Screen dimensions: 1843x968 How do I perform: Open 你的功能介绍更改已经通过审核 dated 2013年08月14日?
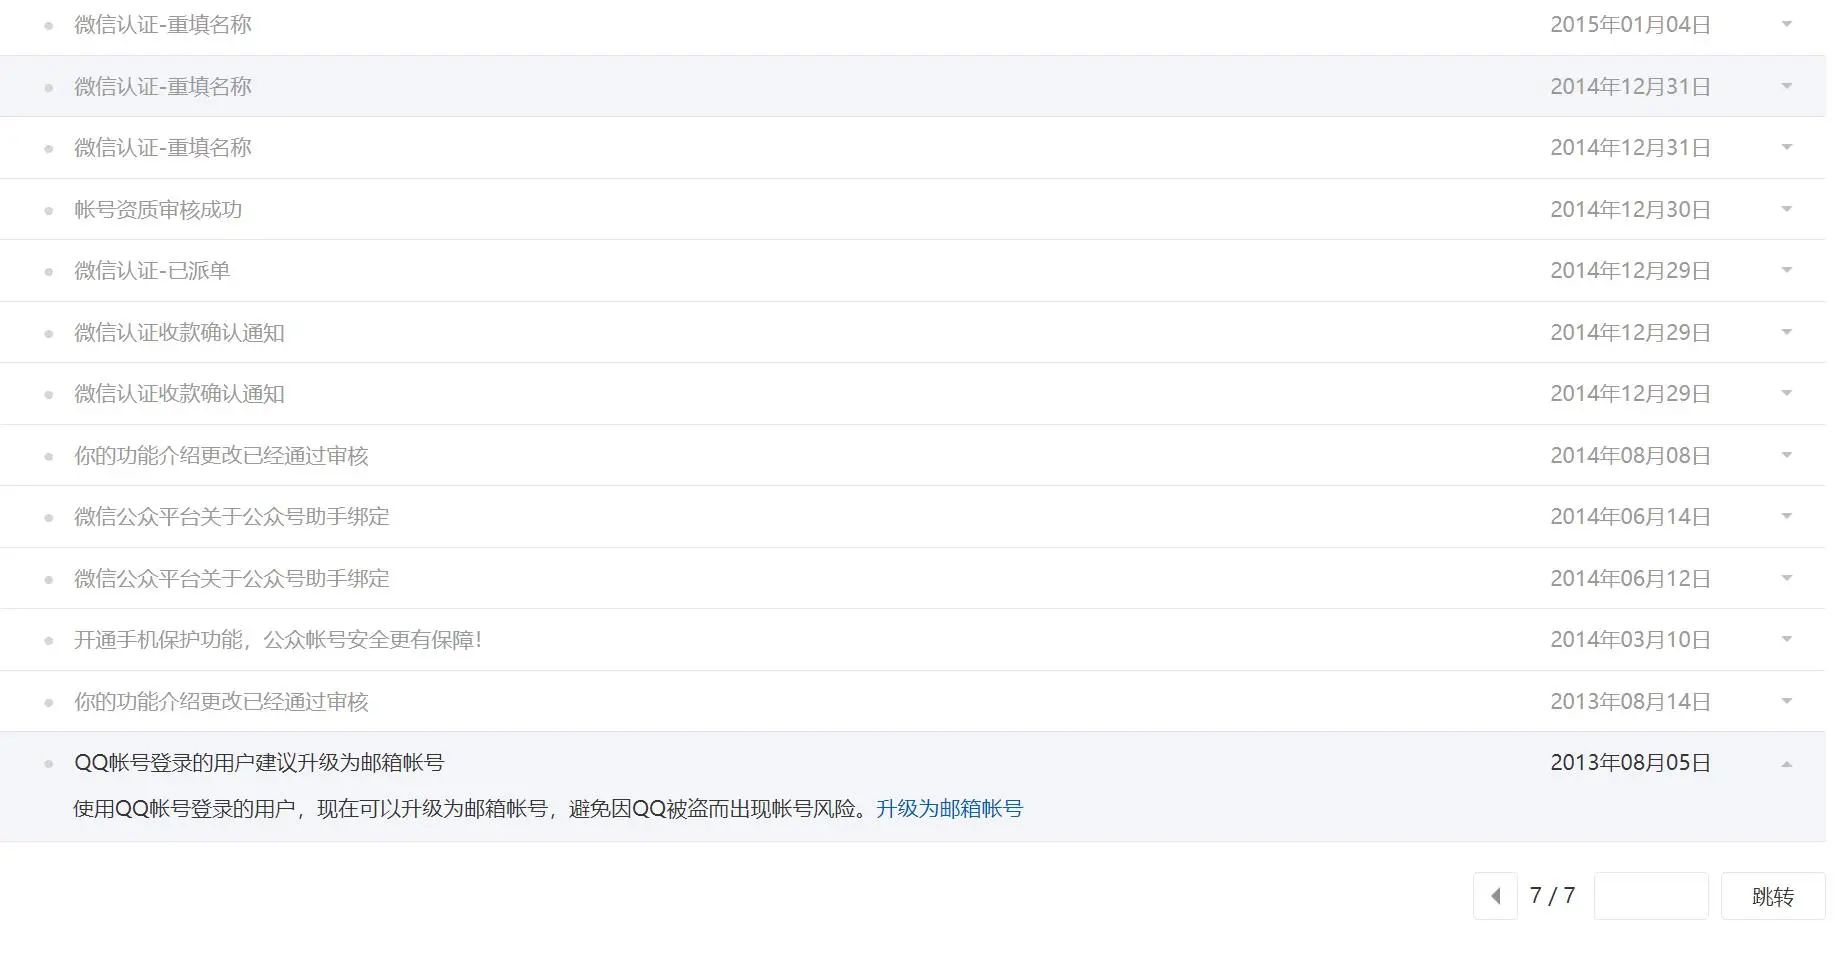pos(221,702)
